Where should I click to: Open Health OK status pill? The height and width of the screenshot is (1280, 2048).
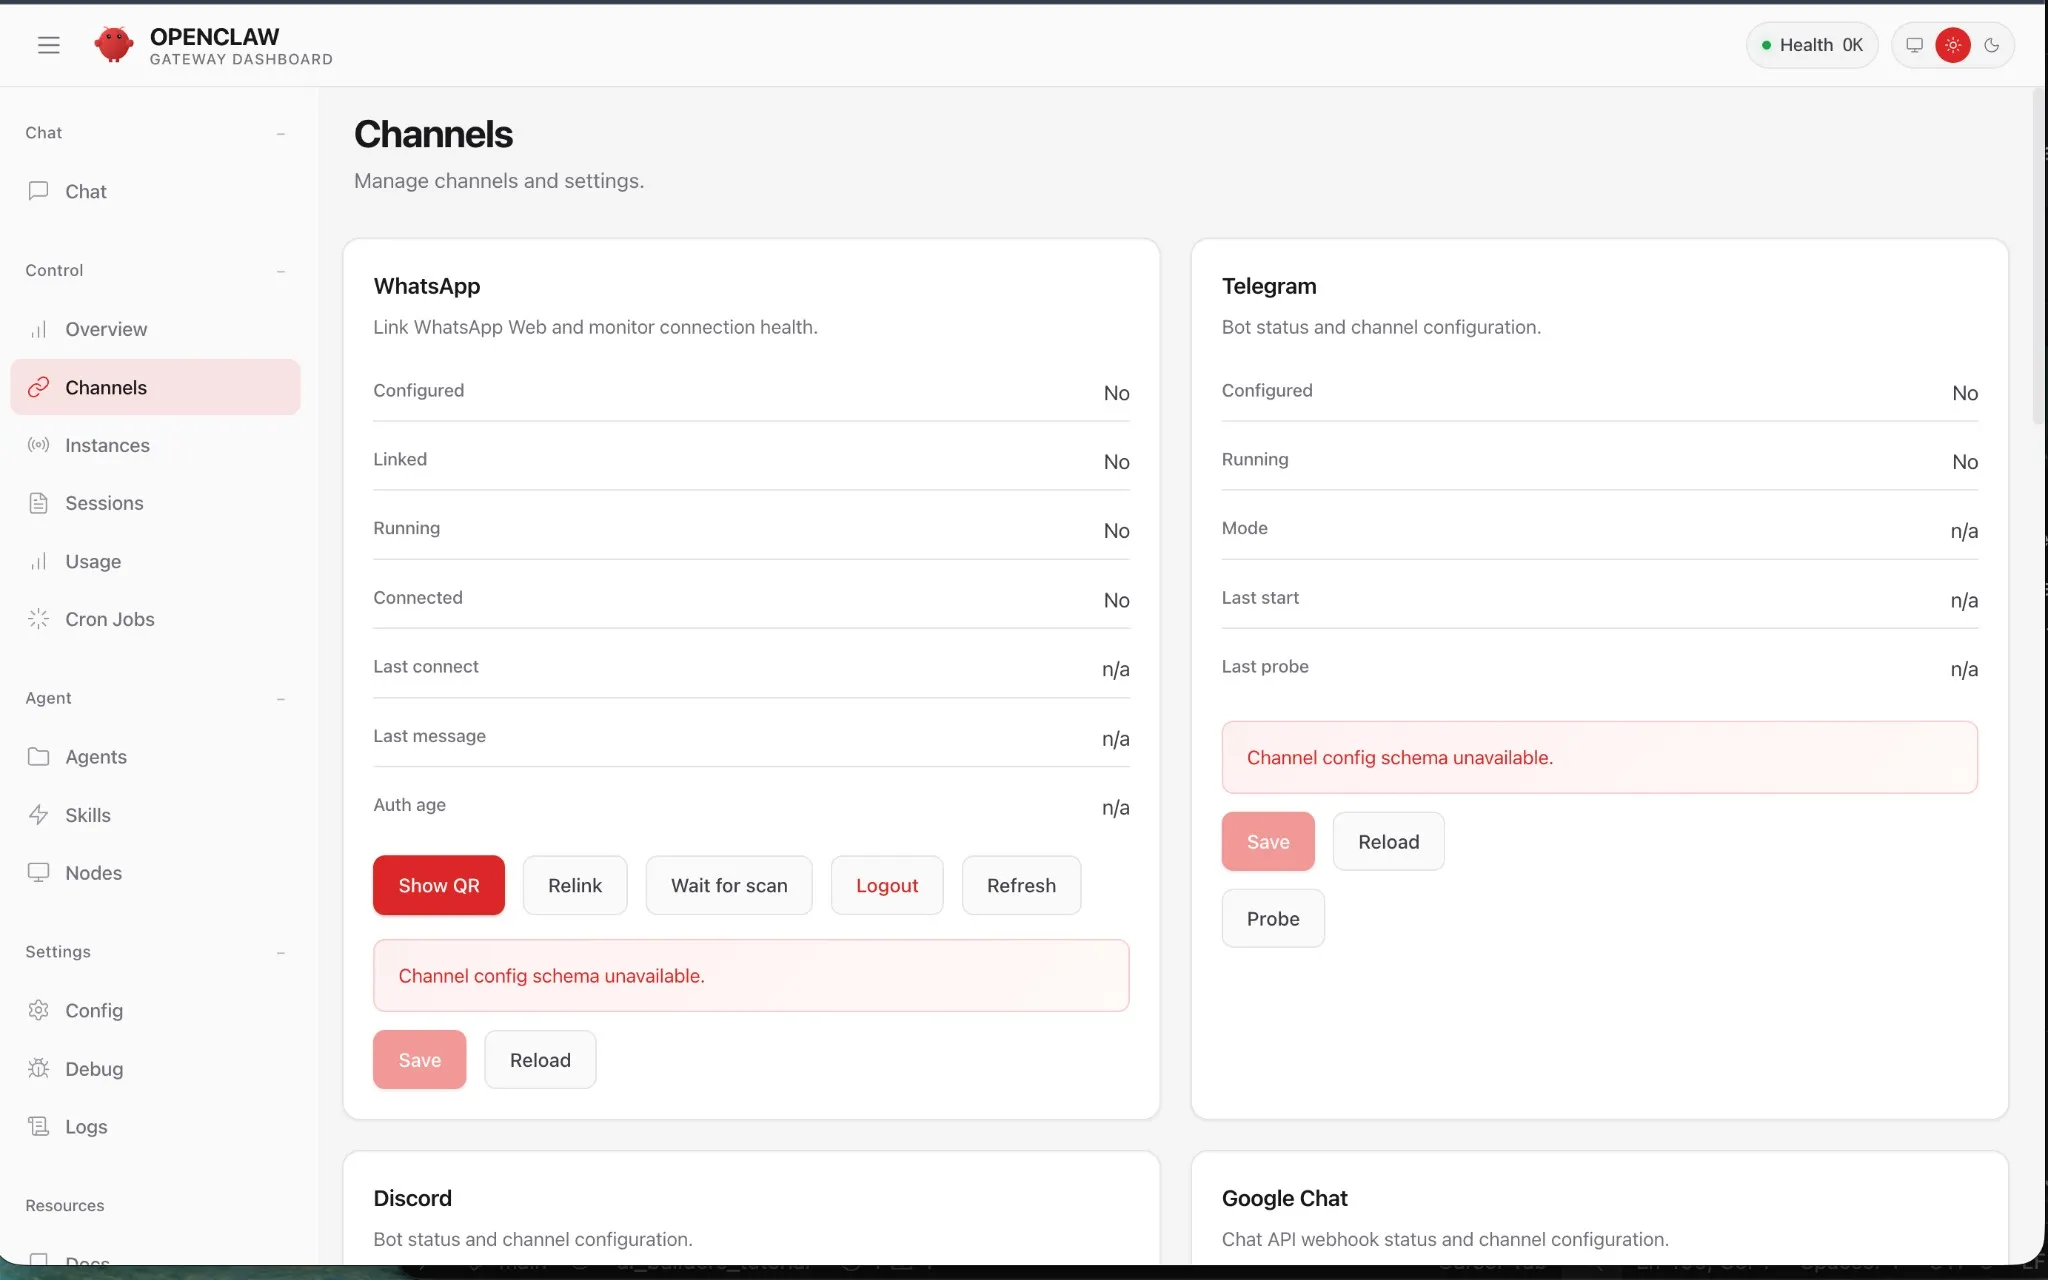click(x=1812, y=45)
